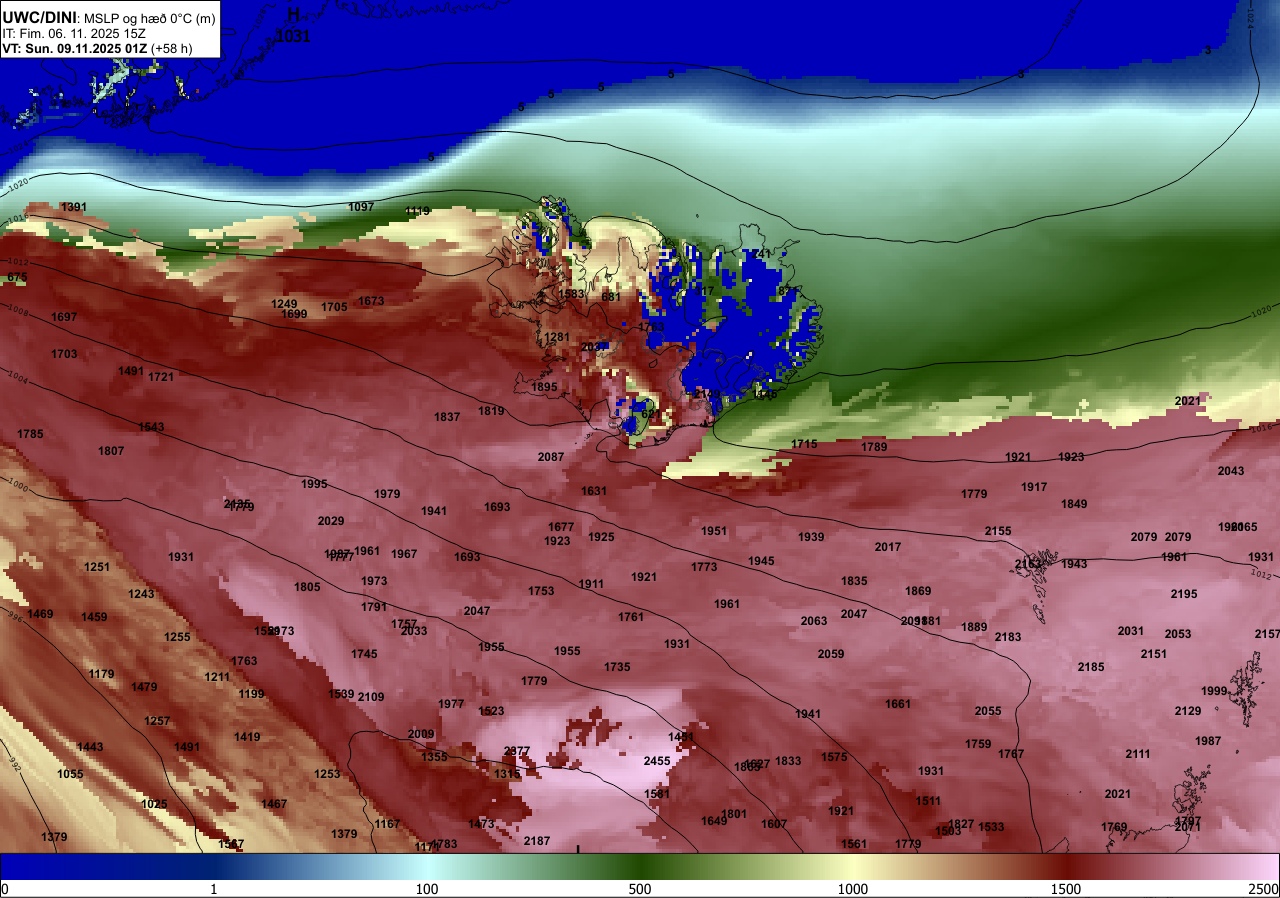Click the 1097 height value
The width and height of the screenshot is (1280, 898).
(x=361, y=207)
